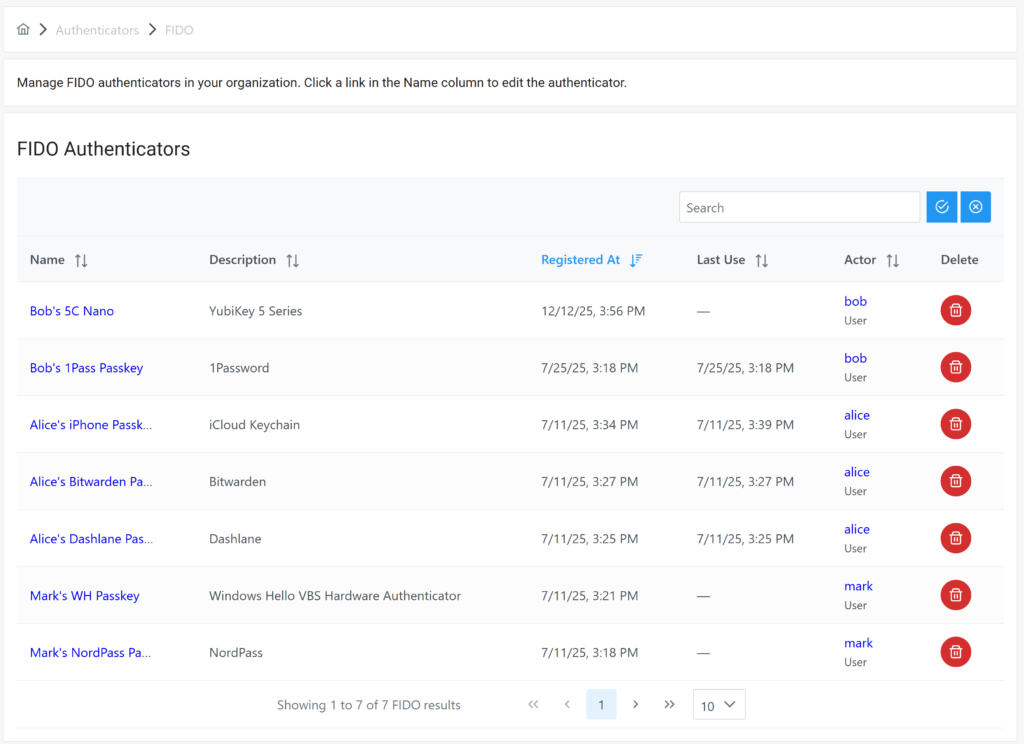1024x744 pixels.
Task: Select the YubiKey 5 Series description cell
Action: pyautogui.click(x=255, y=311)
